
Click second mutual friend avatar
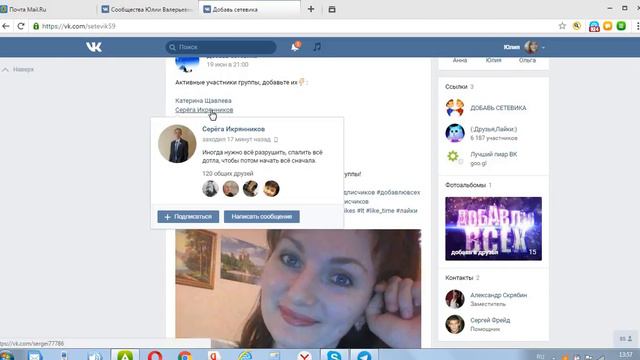[231, 189]
